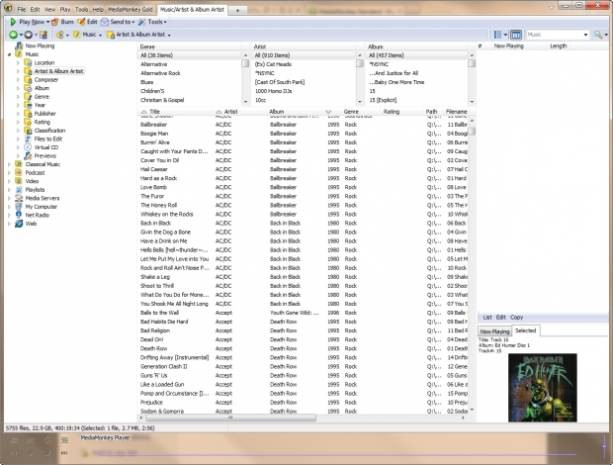Expand the Classical Music tree node
This screenshot has height=465, width=613.
point(9,164)
